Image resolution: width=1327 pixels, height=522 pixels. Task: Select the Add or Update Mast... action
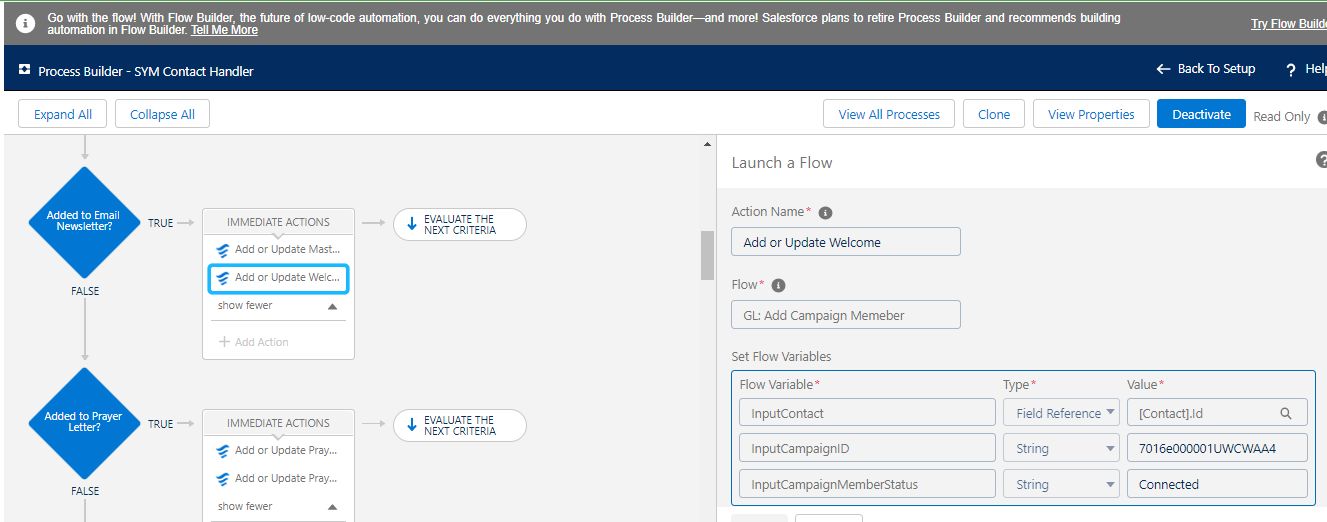(x=278, y=250)
